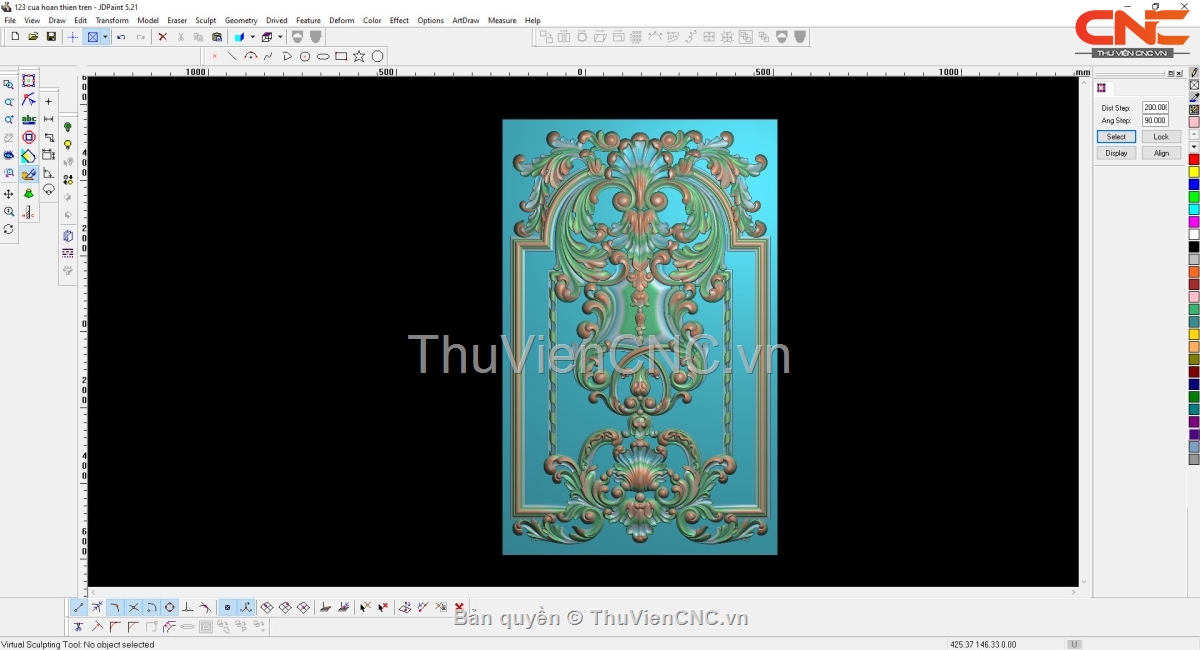Image resolution: width=1200 pixels, height=650 pixels.
Task: Choose the ellipse drawing tool
Action: (323, 56)
